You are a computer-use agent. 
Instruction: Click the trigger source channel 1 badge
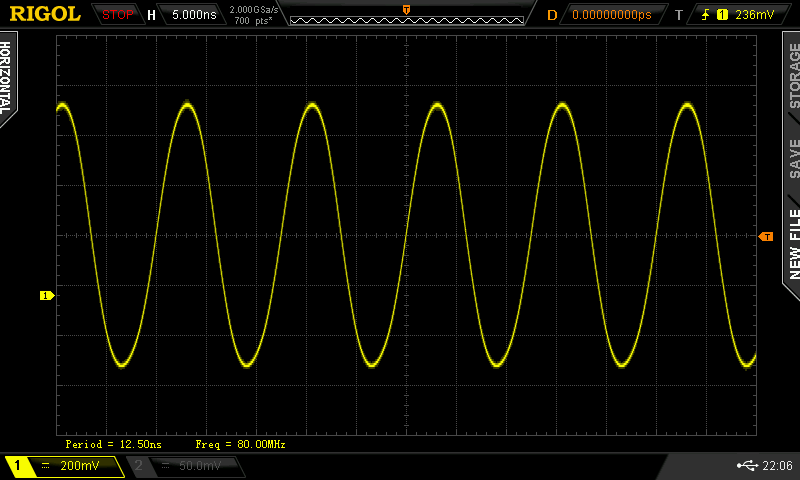tap(722, 15)
